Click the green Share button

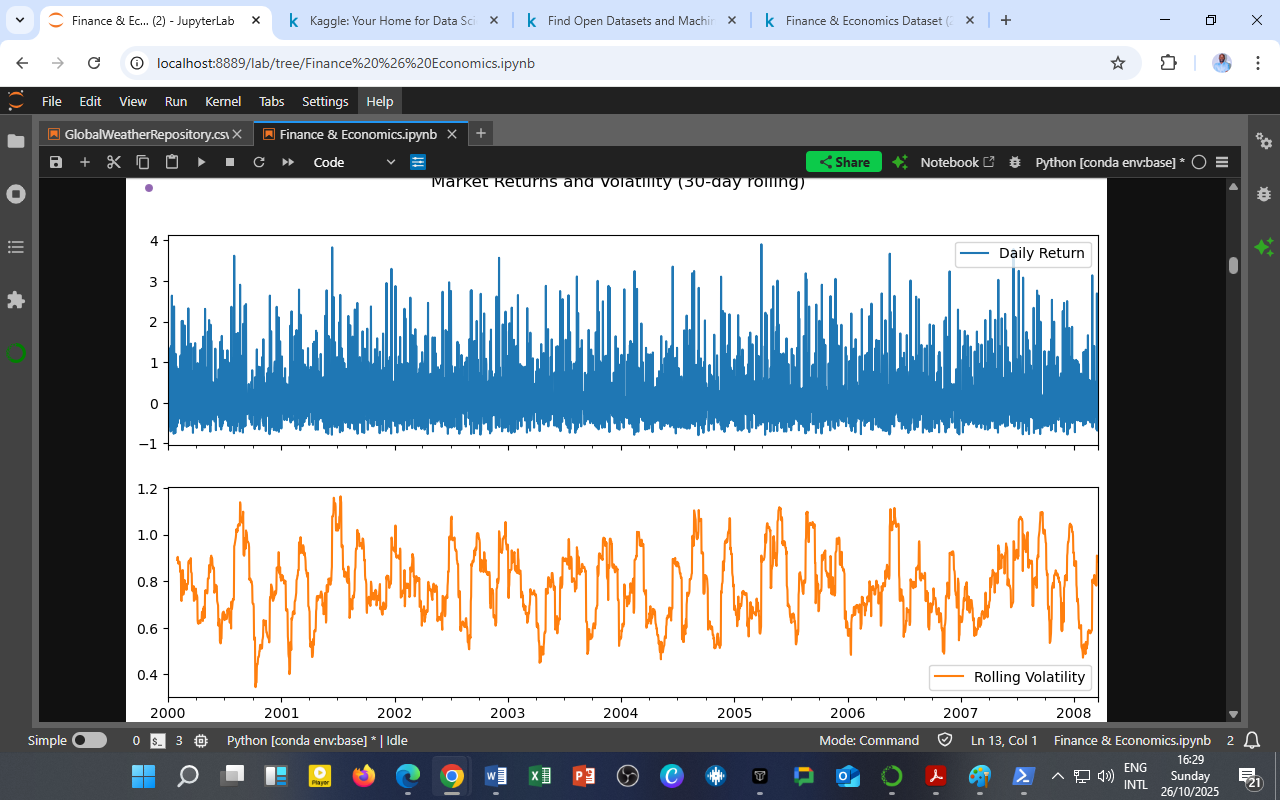click(843, 162)
